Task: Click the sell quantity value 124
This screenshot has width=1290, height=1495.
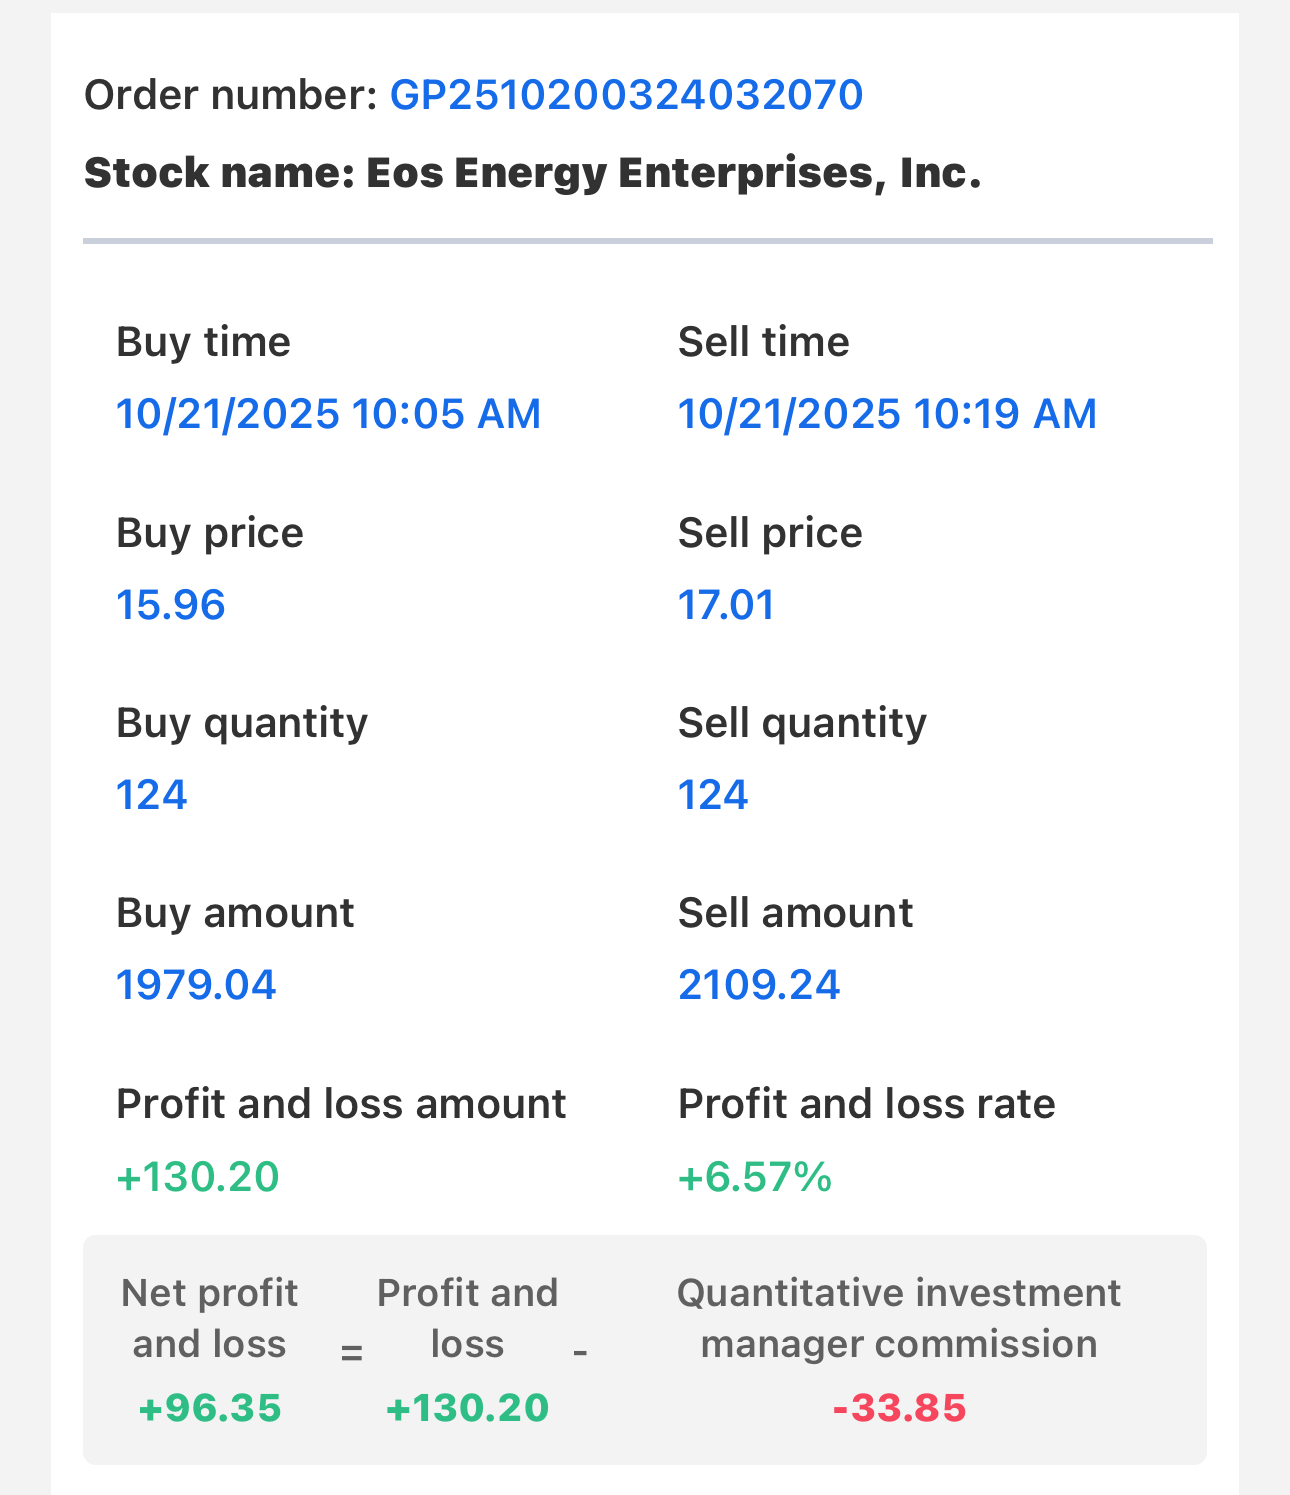Action: click(713, 795)
